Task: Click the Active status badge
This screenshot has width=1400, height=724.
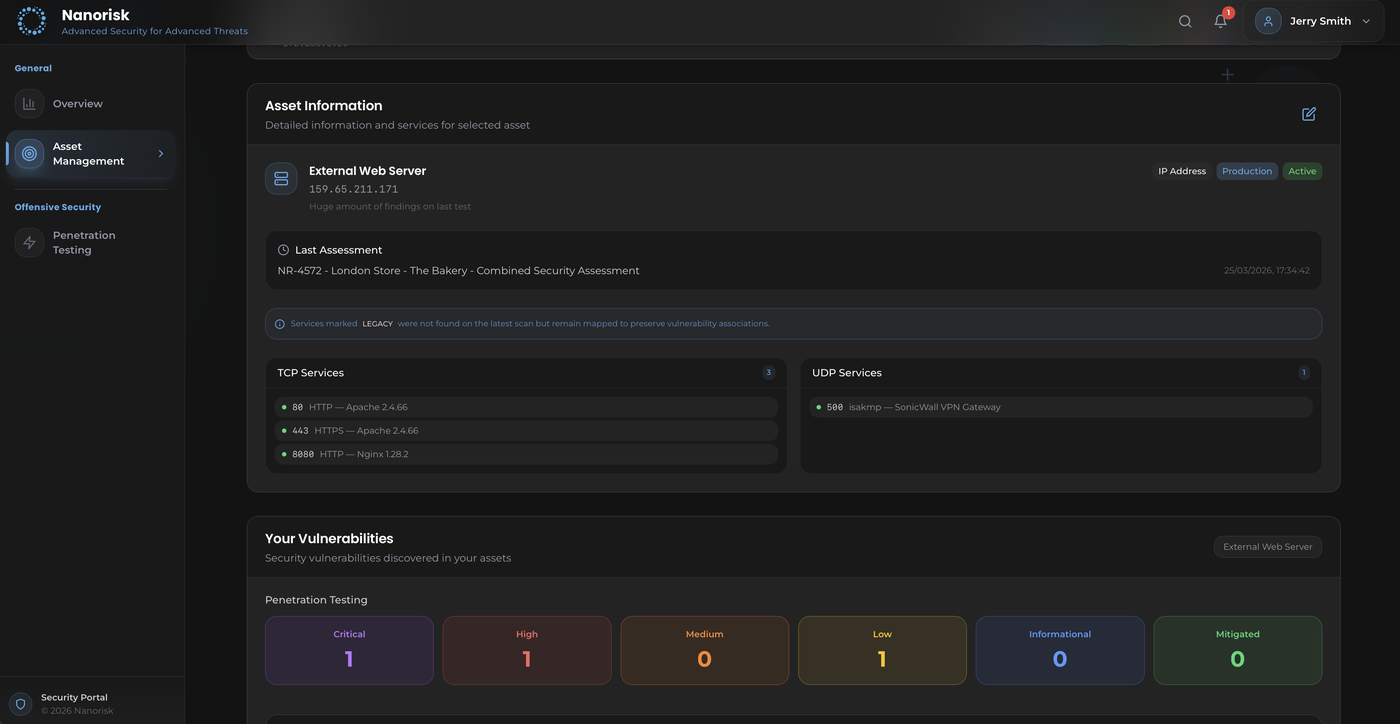Action: pos(1302,171)
